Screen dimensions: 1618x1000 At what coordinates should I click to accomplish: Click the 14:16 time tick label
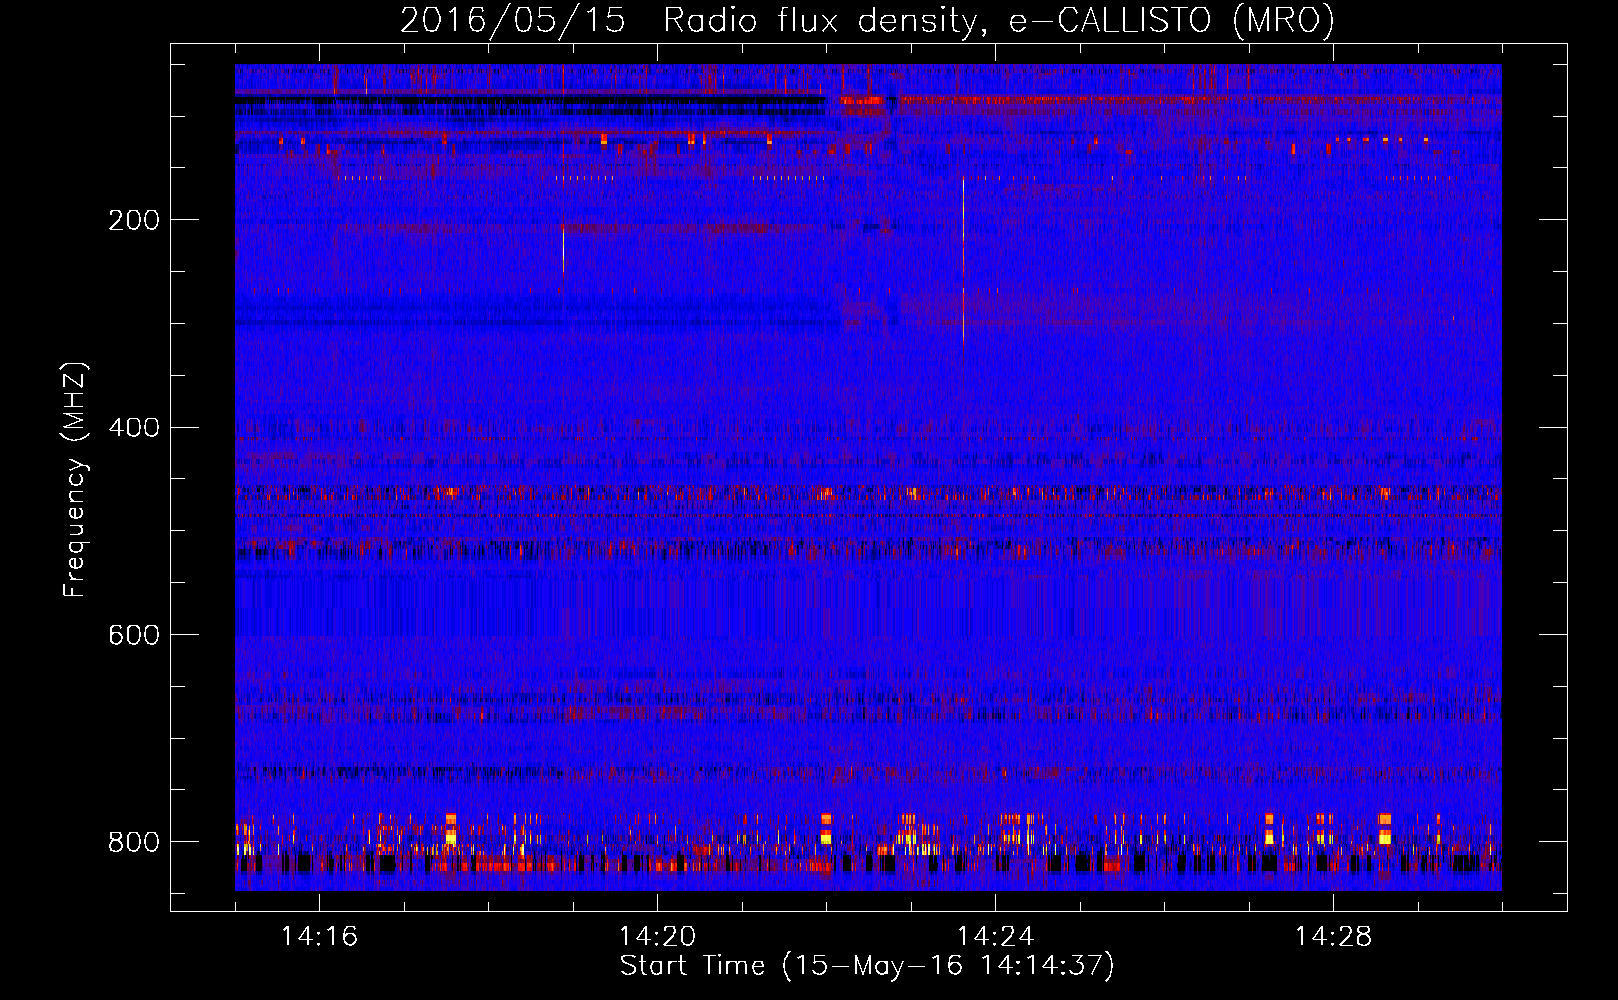[x=320, y=937]
